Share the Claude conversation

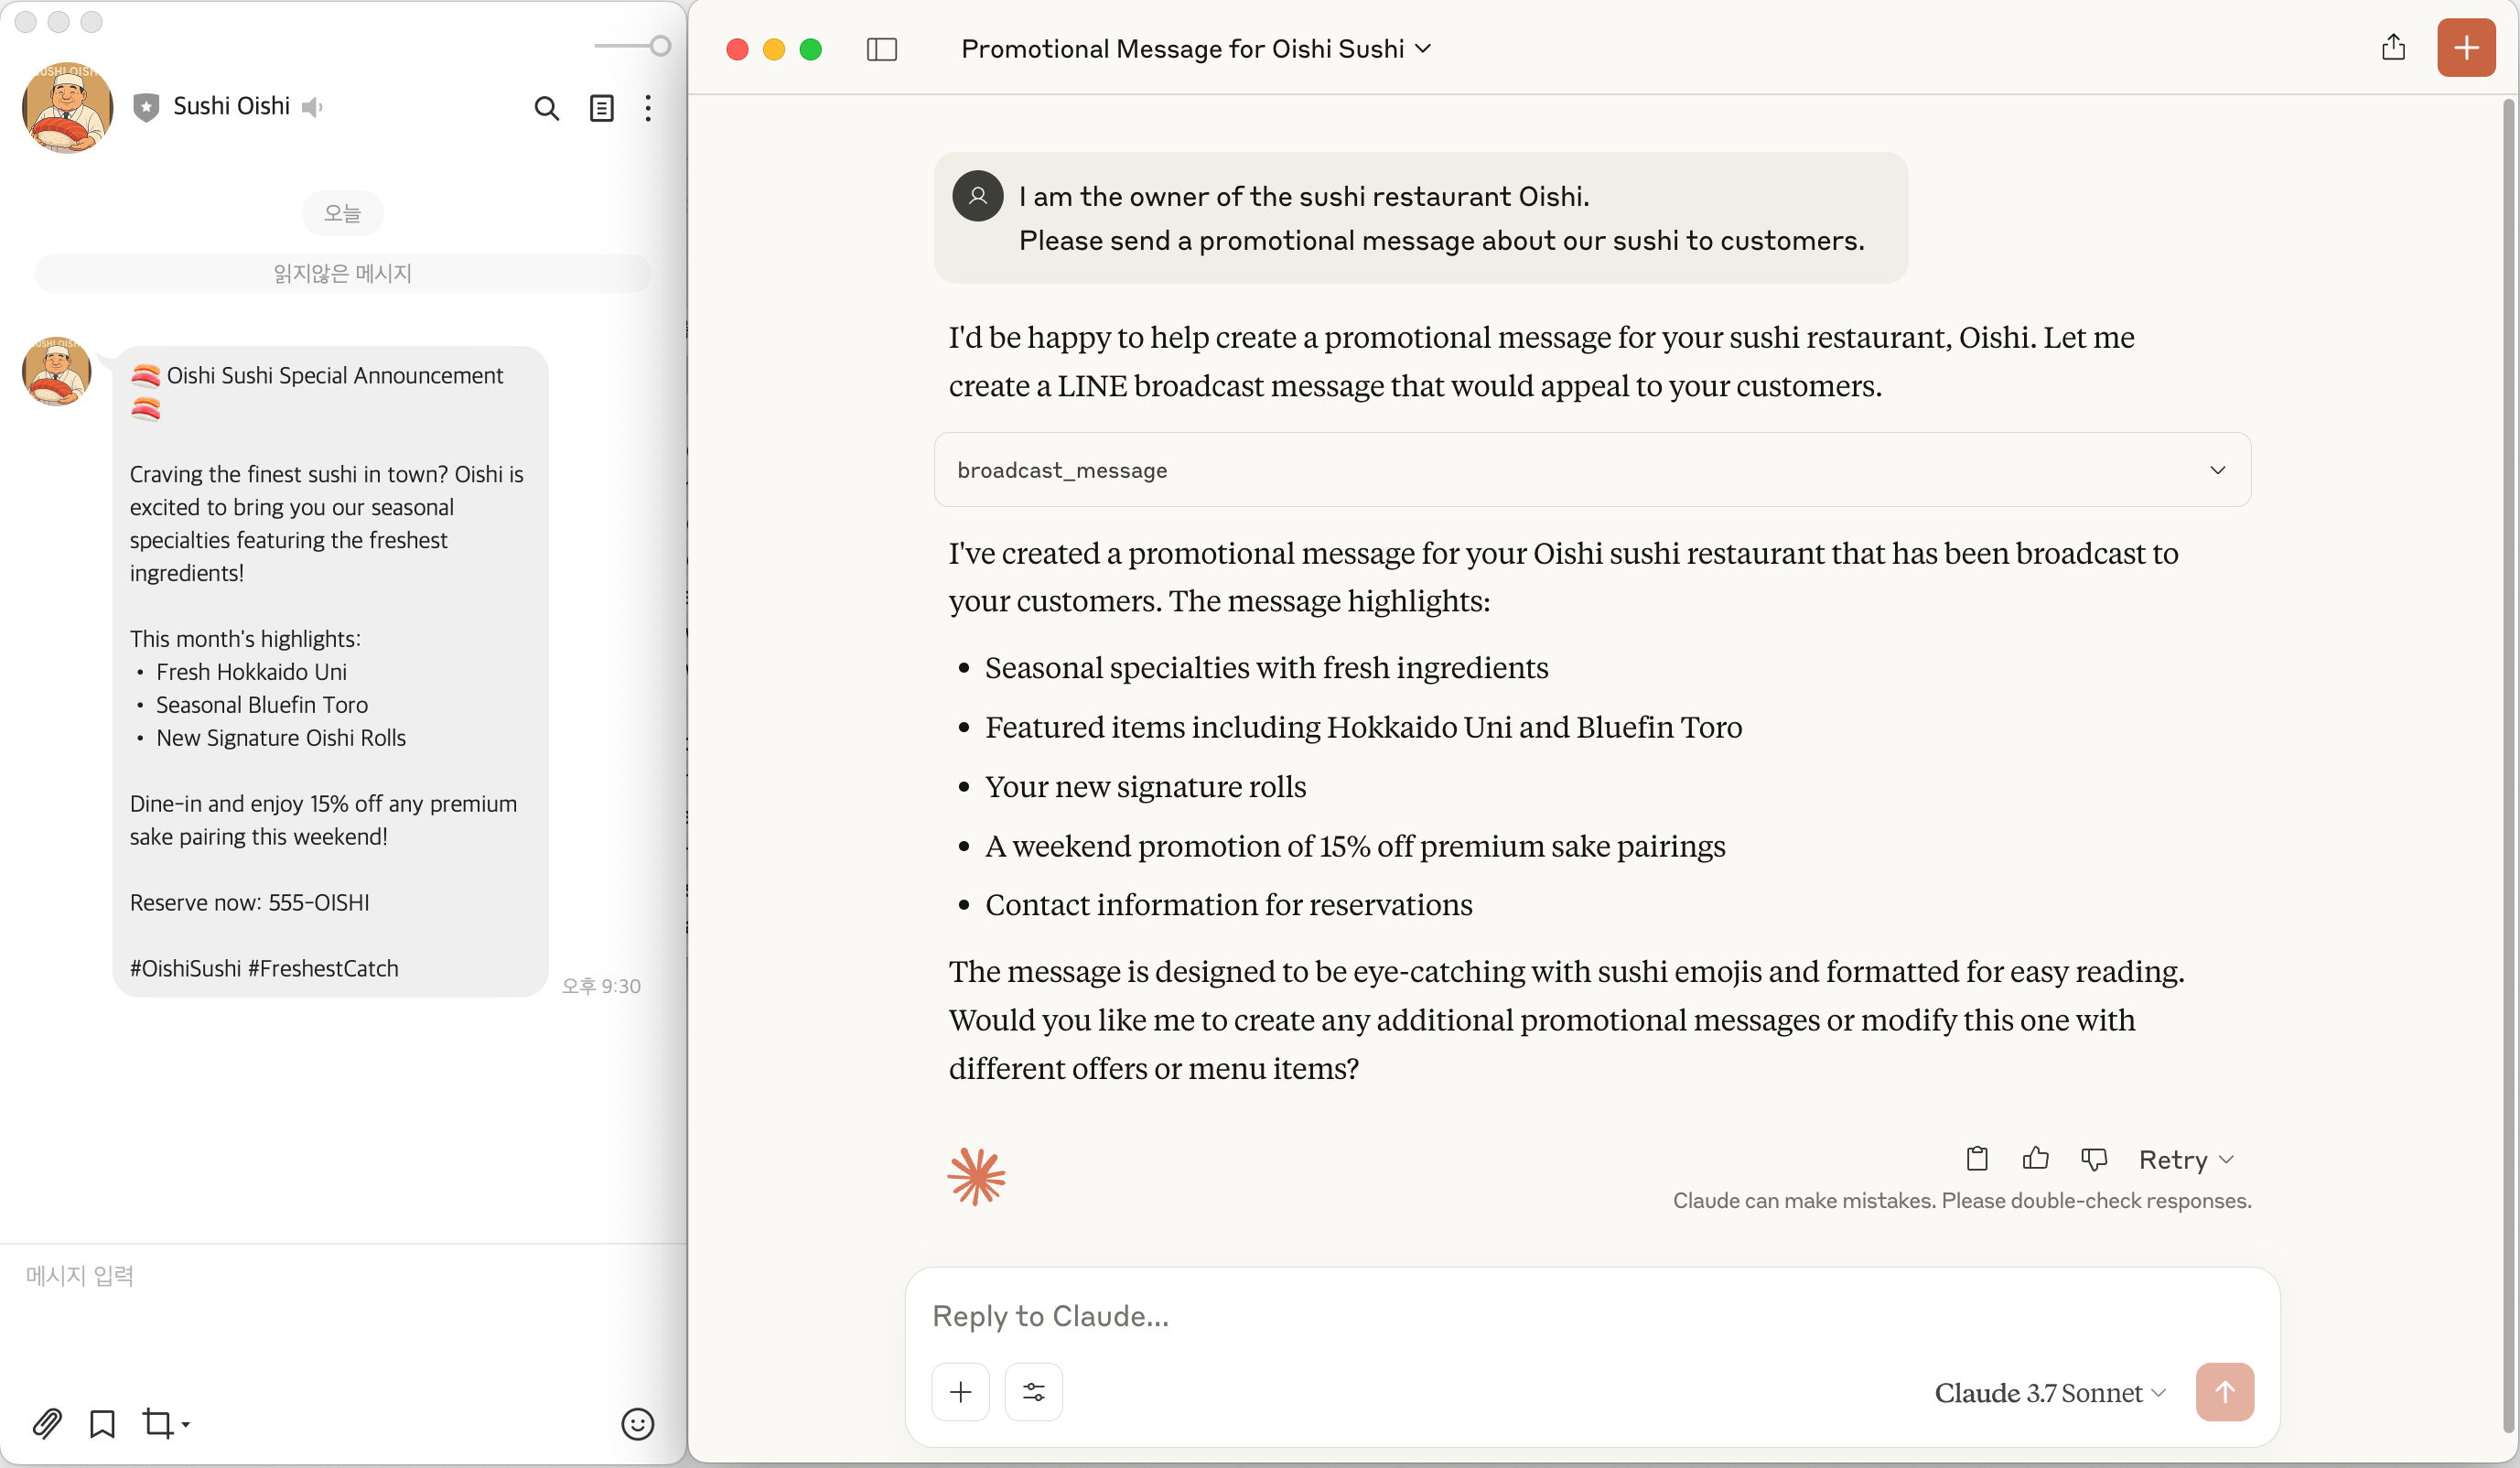[2392, 47]
